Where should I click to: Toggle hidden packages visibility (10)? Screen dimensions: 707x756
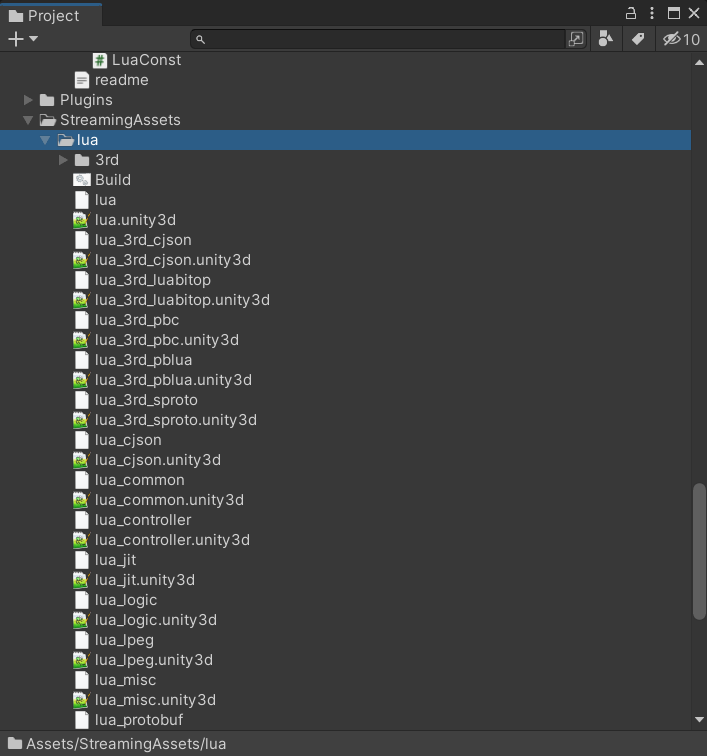tap(681, 39)
